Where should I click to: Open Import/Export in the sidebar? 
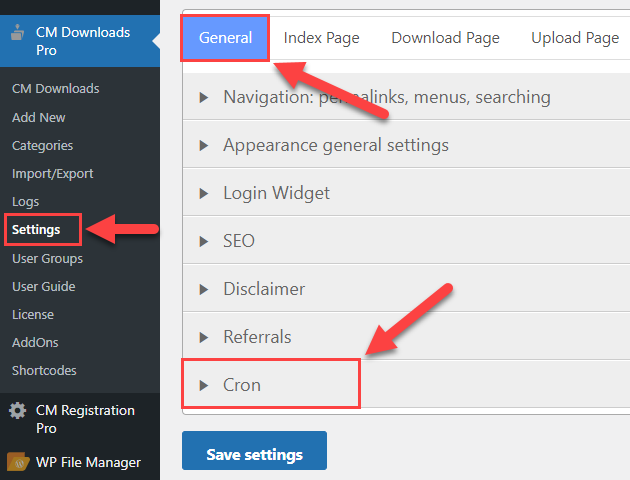pos(53,174)
